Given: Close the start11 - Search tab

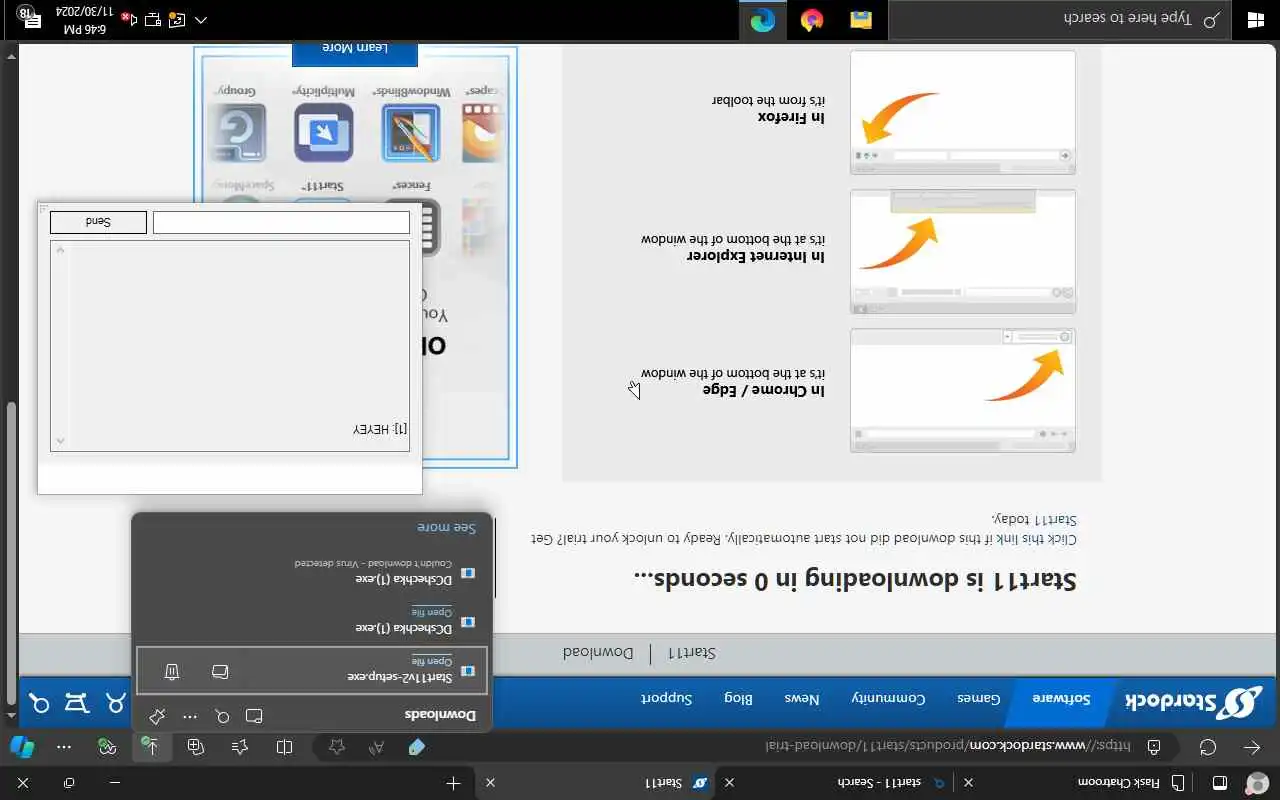Looking at the screenshot, I should tap(729, 783).
